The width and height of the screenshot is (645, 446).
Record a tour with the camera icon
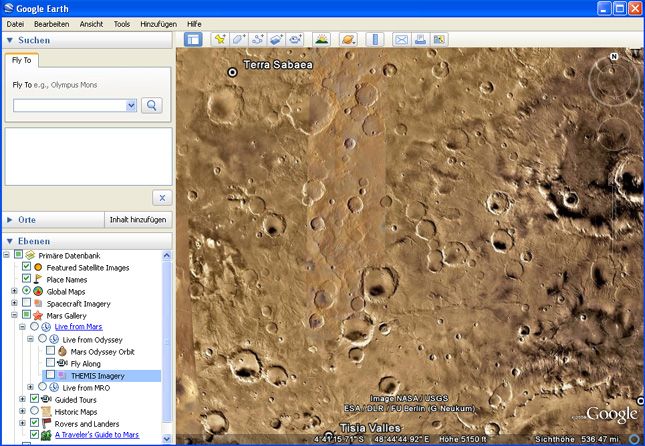click(295, 40)
